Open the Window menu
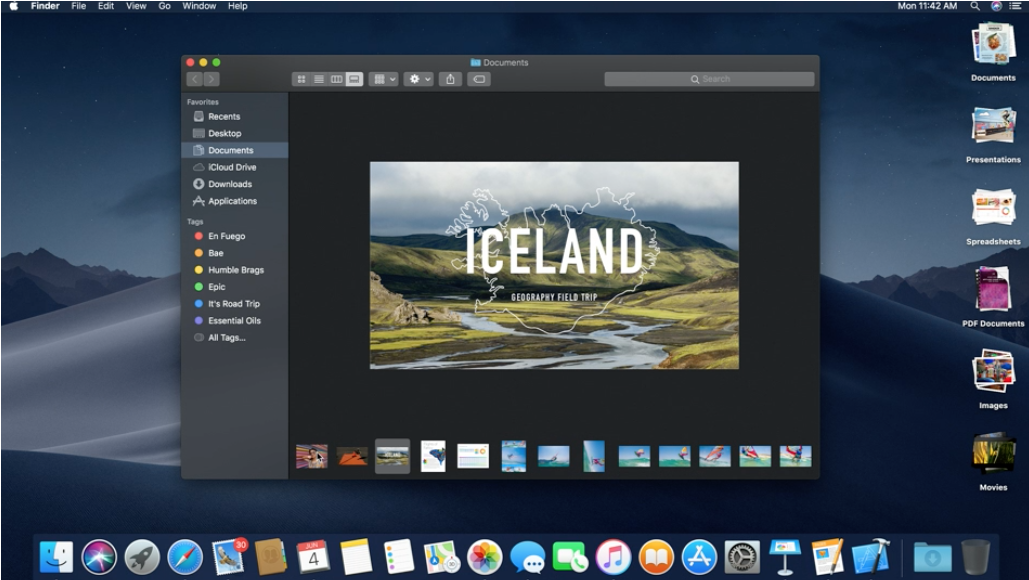The image size is (1029, 580). [199, 6]
